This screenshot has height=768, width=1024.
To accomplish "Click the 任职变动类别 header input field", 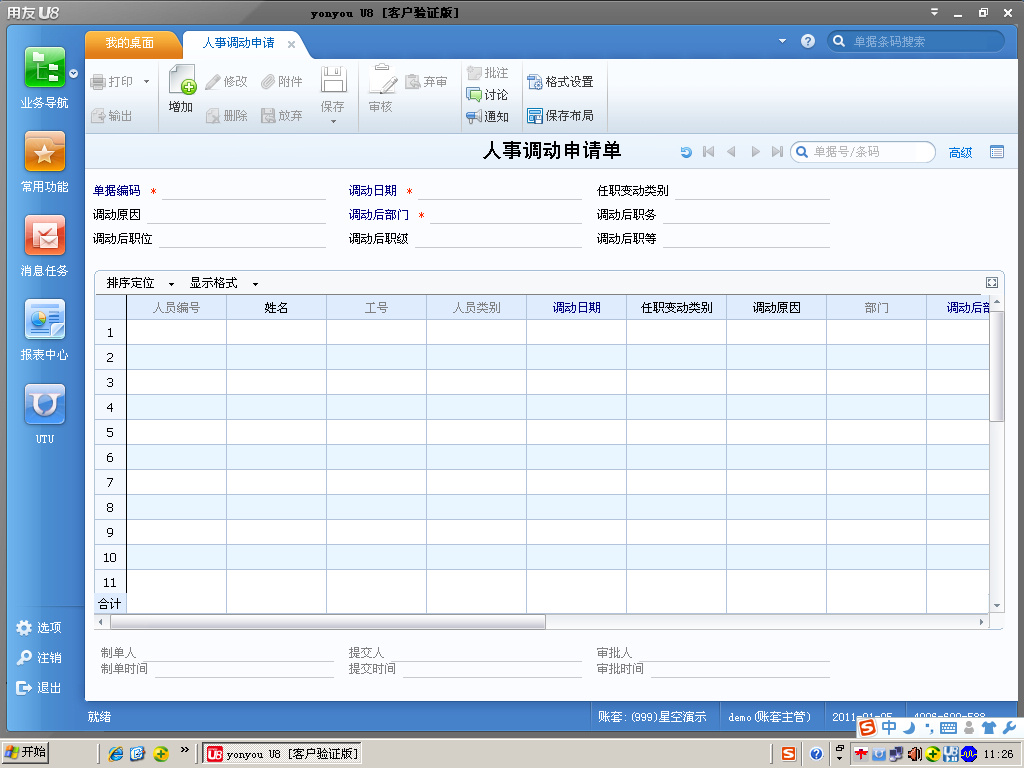I will click(752, 191).
